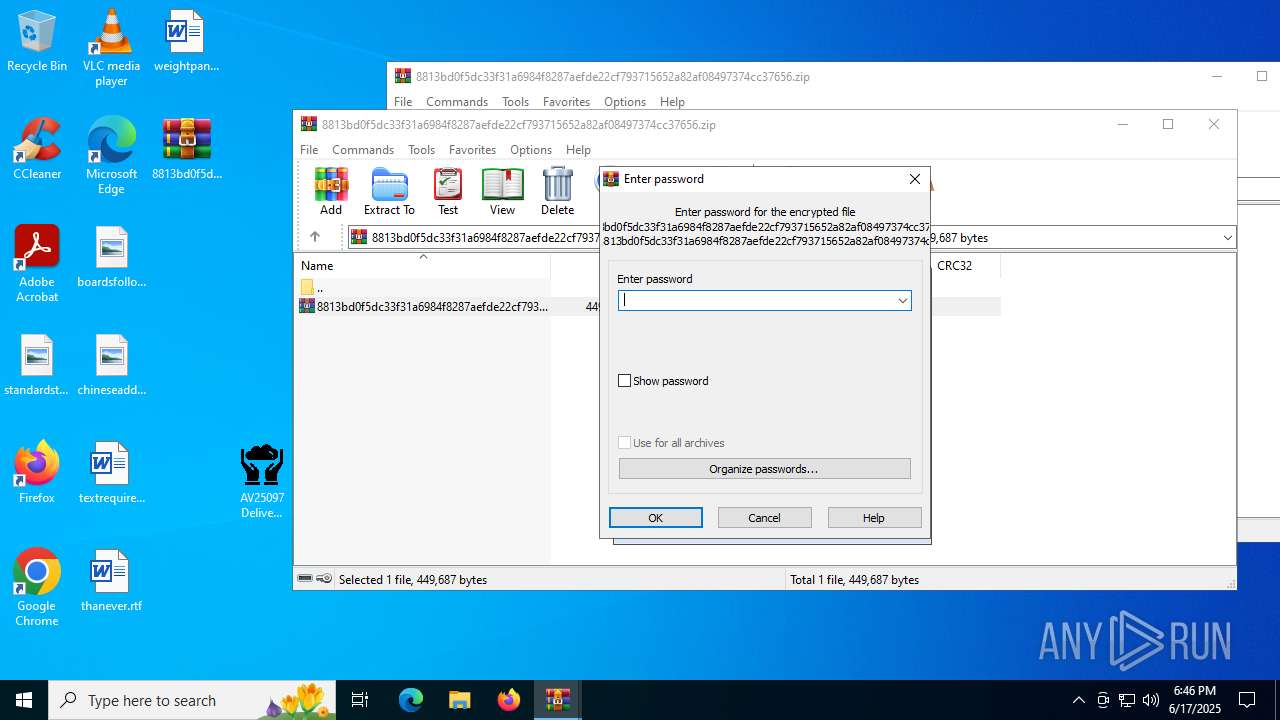
Task: Open Commands menu in background WinRAR window
Action: [457, 102]
